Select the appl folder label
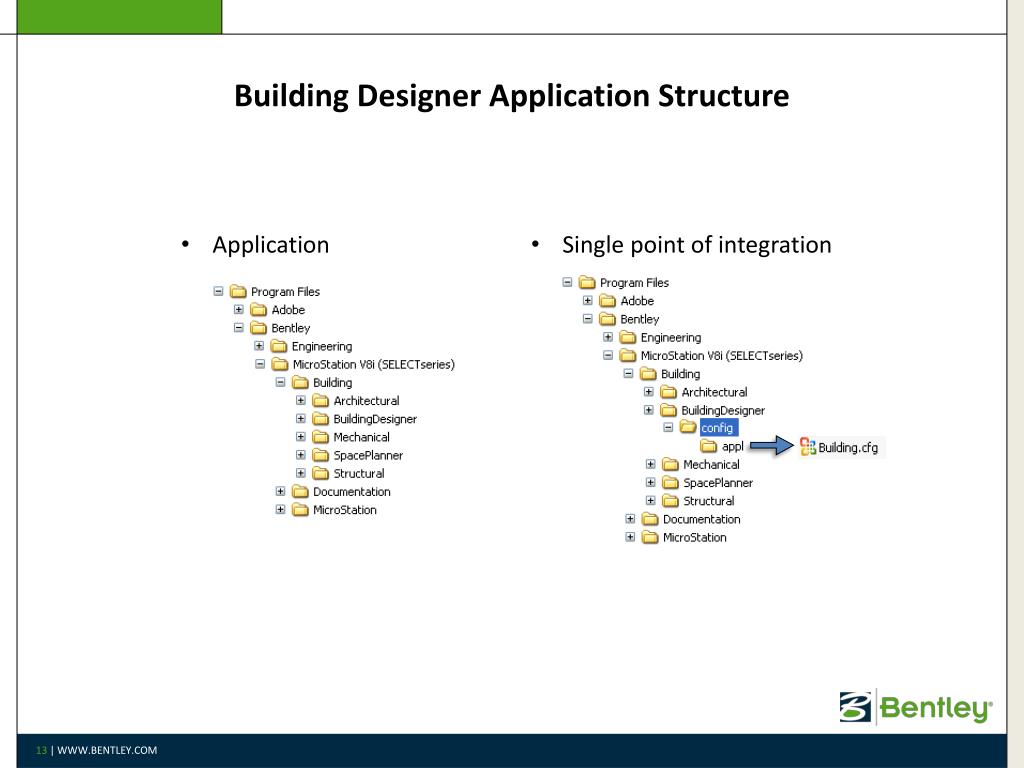 pos(733,447)
